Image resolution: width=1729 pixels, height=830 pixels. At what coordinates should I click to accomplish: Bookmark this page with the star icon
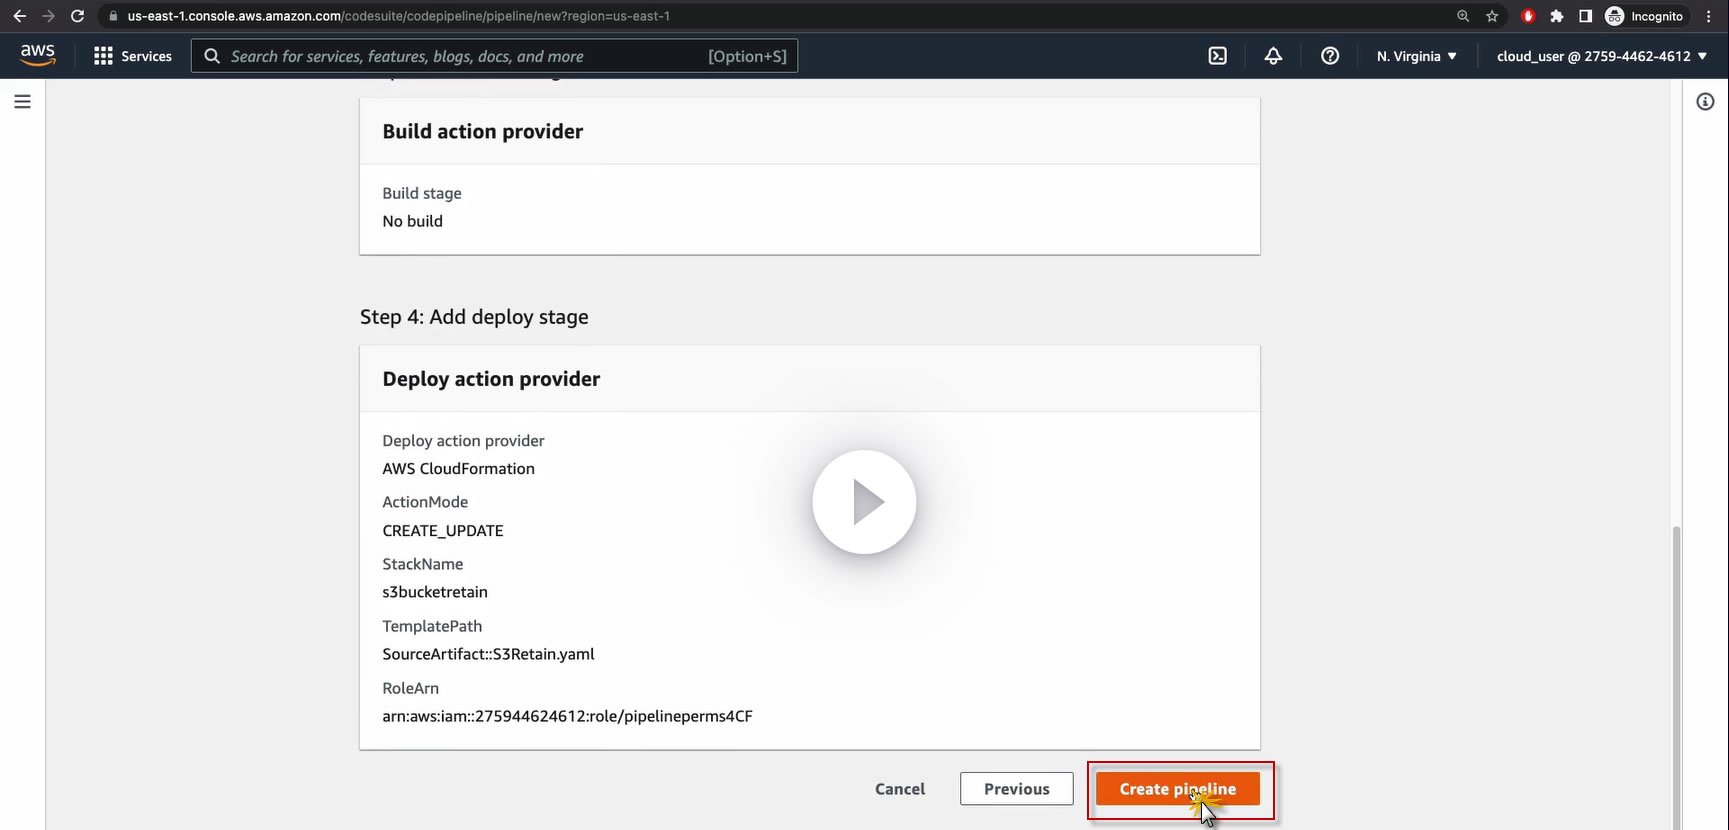(x=1492, y=16)
